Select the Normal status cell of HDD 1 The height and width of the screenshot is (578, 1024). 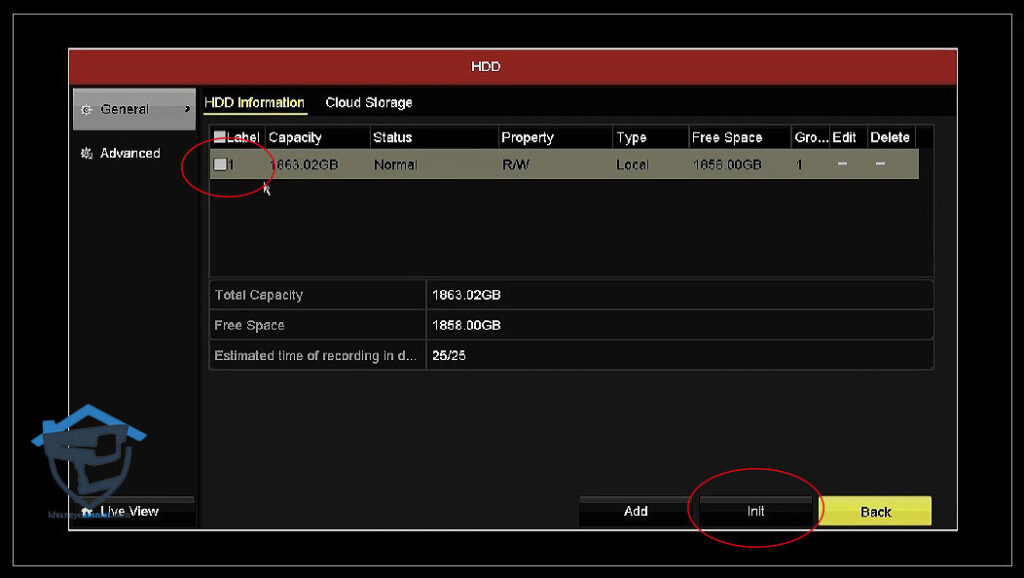pyautogui.click(x=395, y=165)
